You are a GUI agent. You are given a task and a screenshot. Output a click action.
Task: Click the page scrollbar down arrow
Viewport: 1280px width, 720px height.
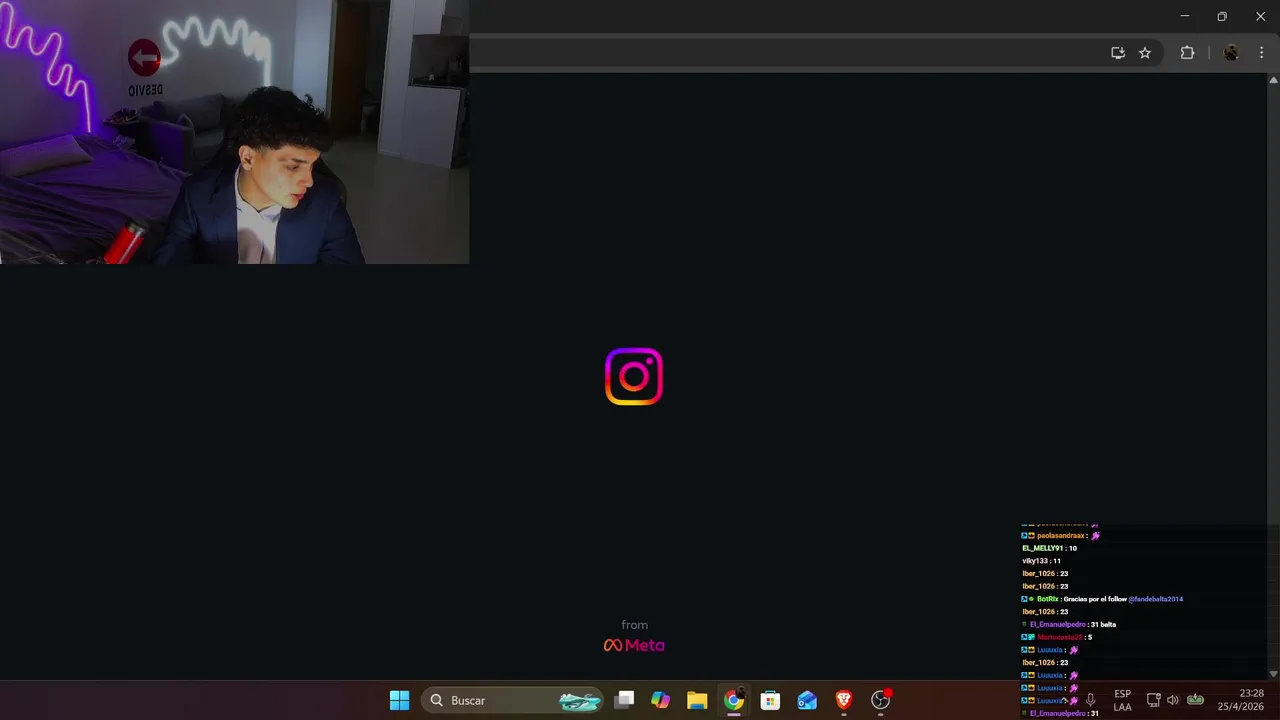(1273, 674)
